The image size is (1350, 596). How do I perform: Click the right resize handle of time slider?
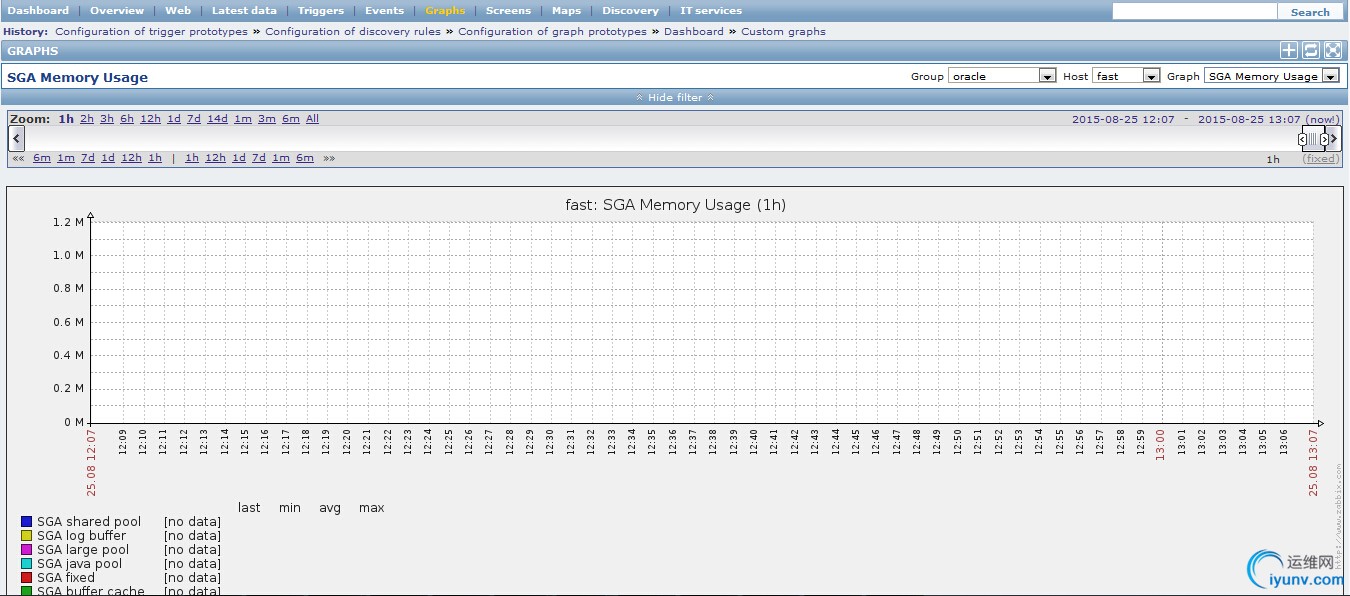point(1324,139)
